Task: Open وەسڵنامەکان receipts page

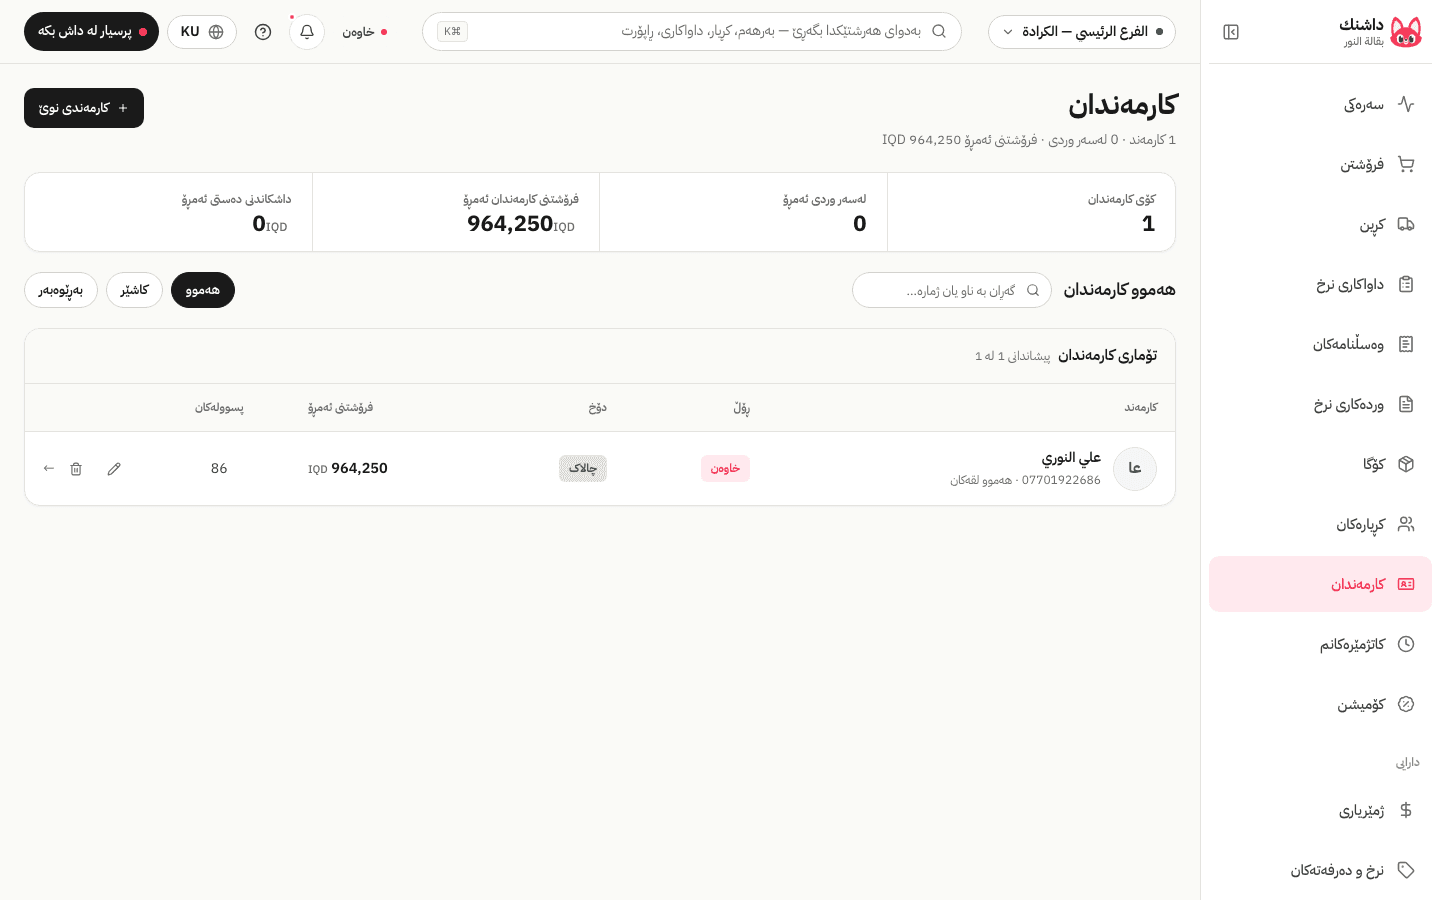Action: coord(1320,344)
